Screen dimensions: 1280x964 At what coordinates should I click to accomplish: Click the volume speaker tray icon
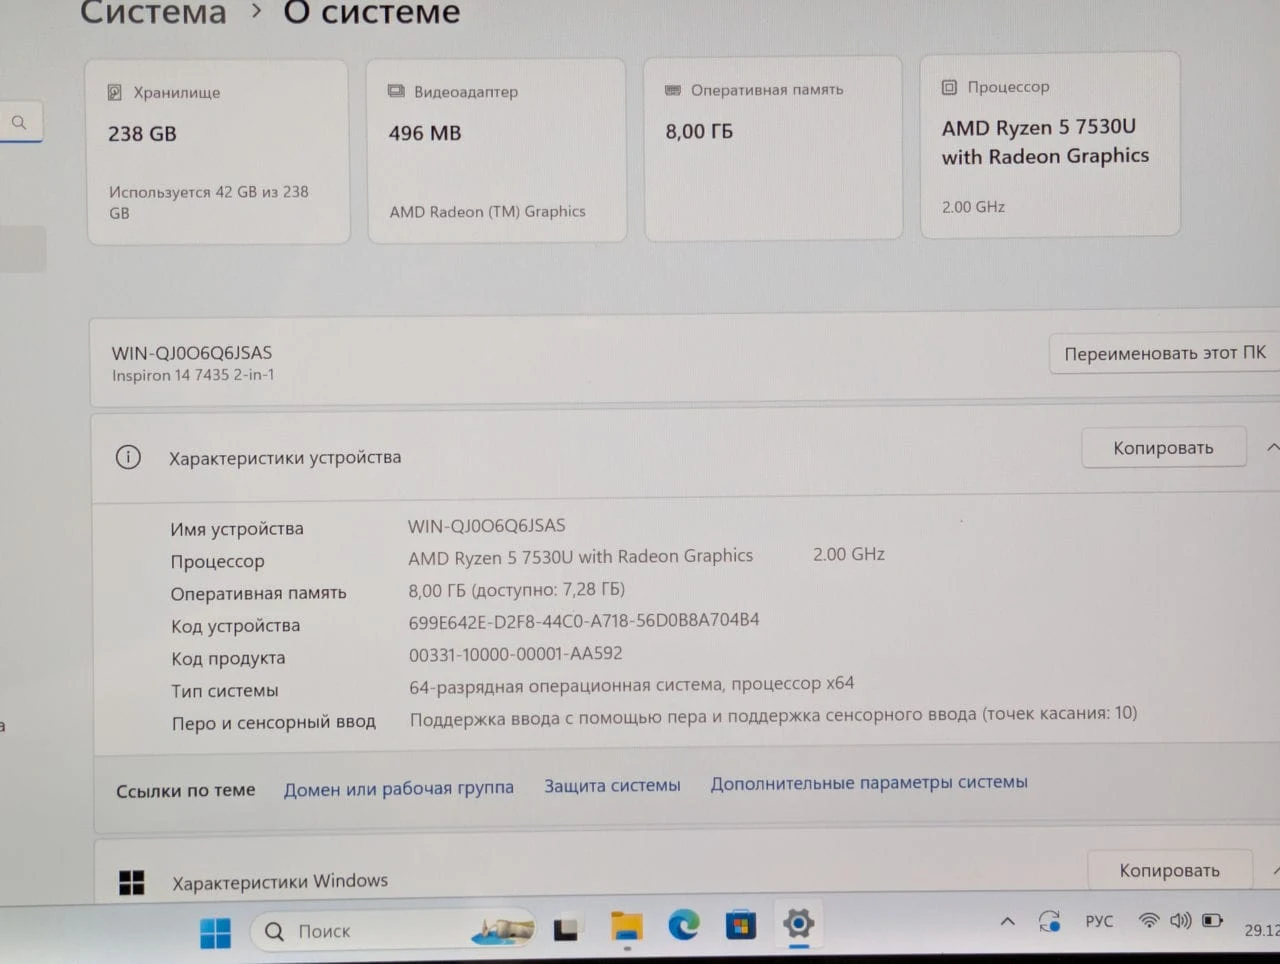[x=1180, y=920]
